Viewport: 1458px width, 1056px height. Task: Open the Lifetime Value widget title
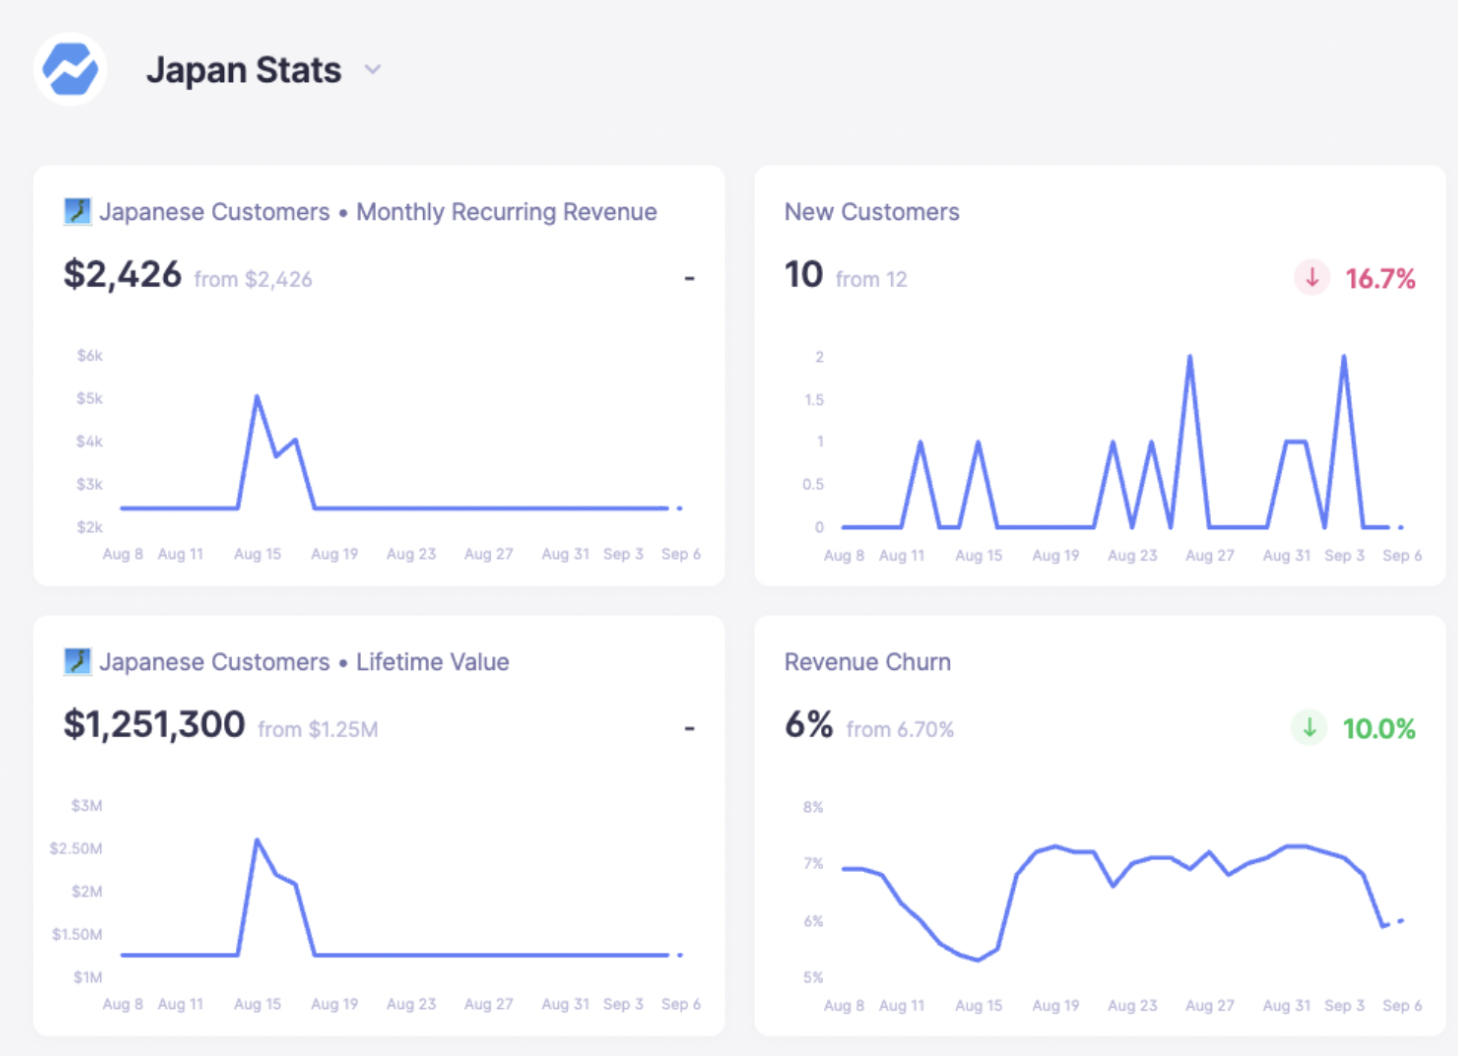(432, 662)
